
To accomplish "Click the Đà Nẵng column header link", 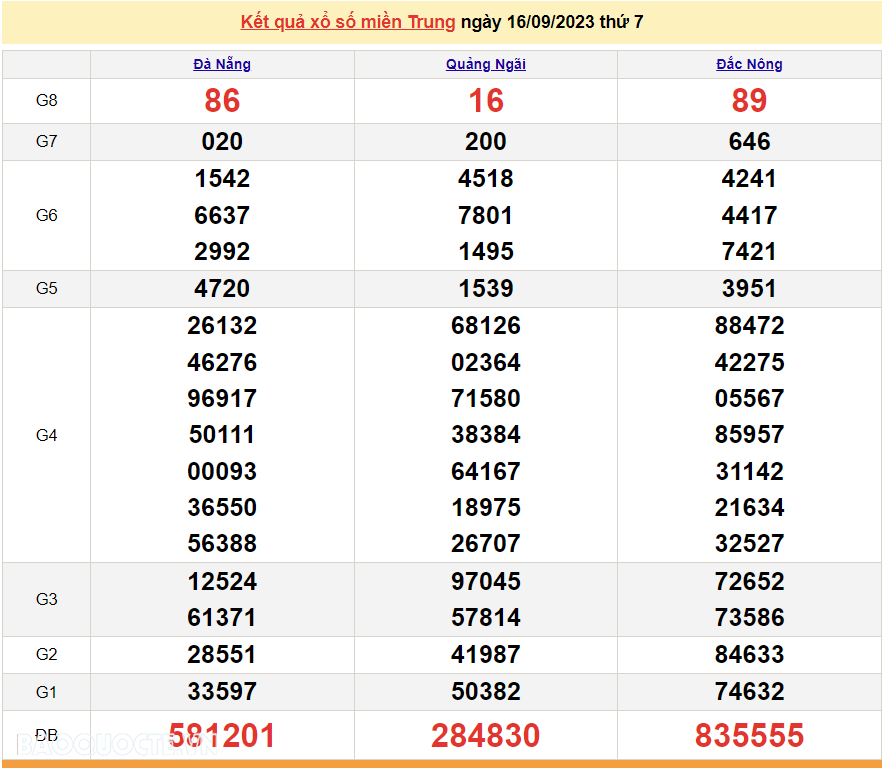I will (222, 64).
